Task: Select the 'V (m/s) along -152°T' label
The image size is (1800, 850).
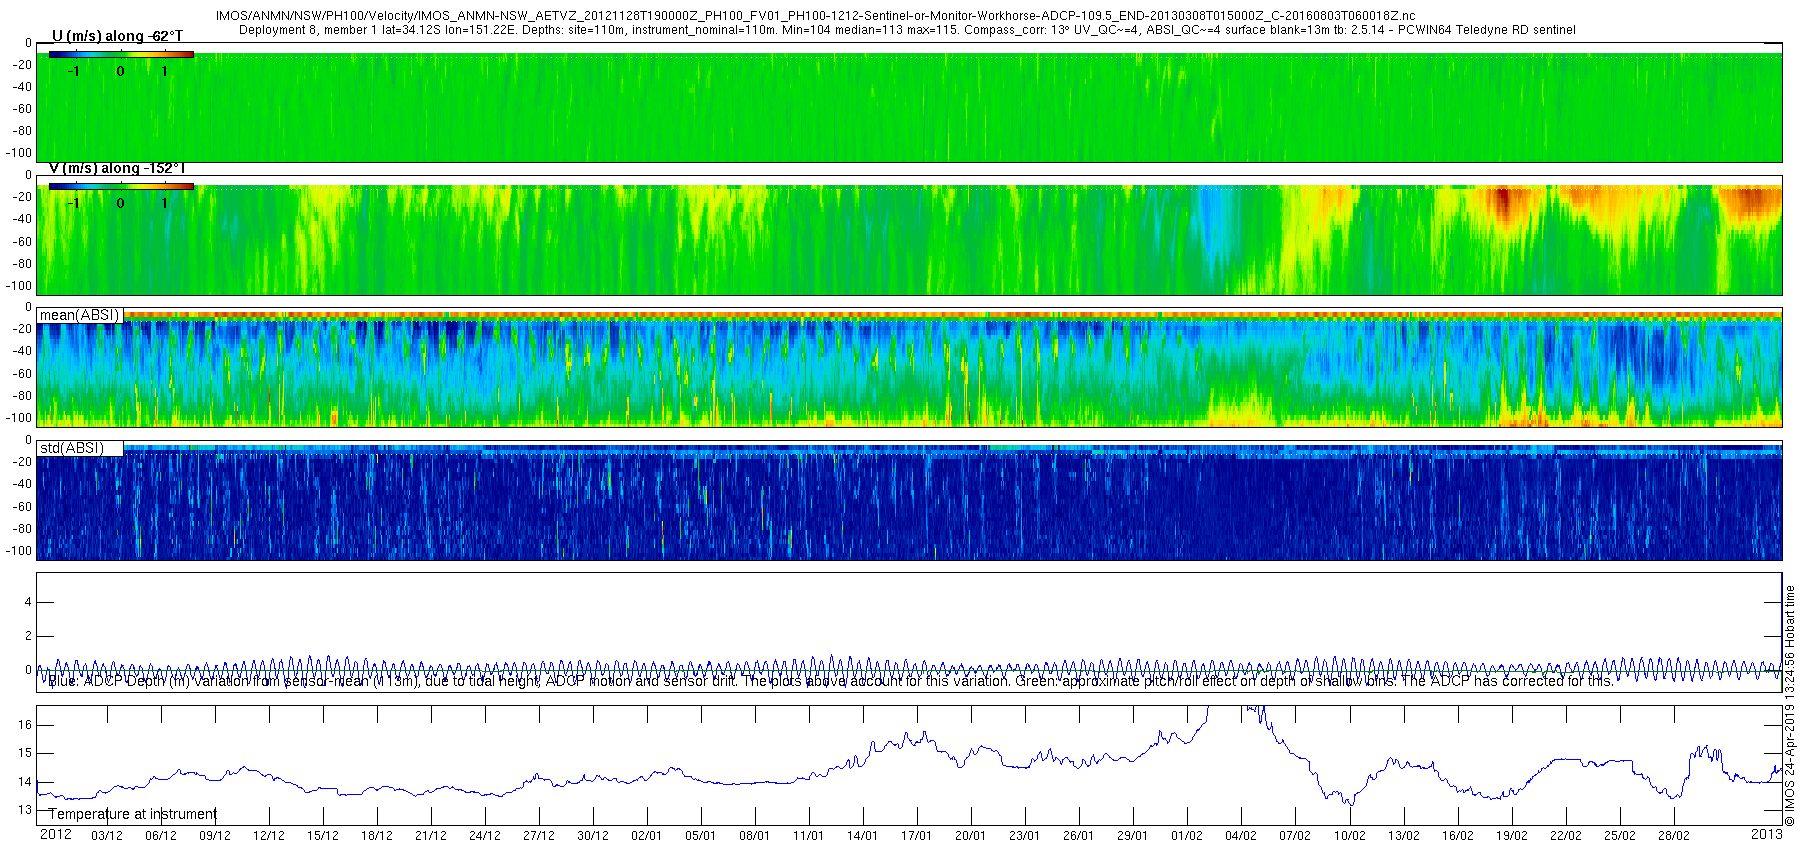Action: 117,168
